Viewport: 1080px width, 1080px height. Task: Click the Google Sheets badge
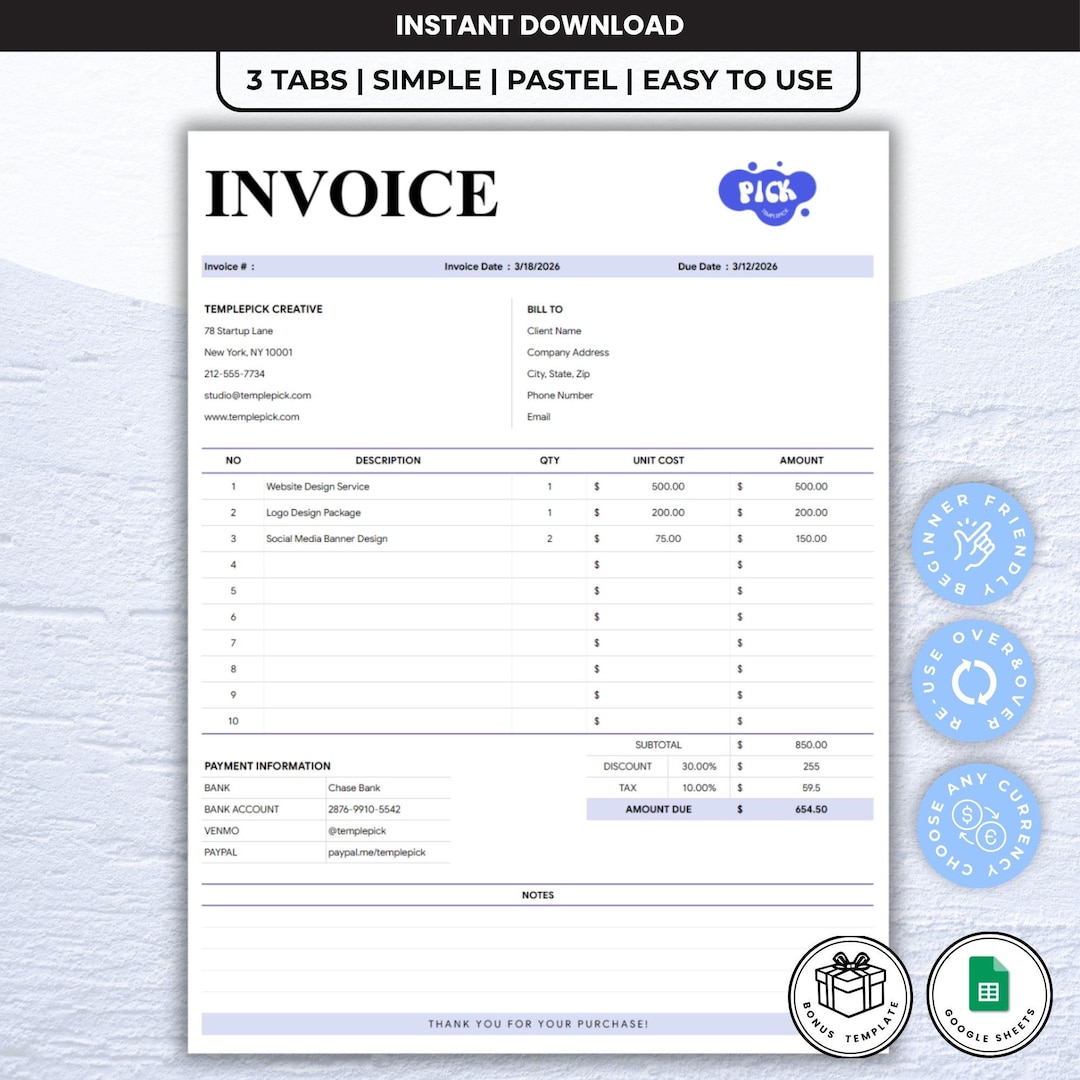[989, 995]
